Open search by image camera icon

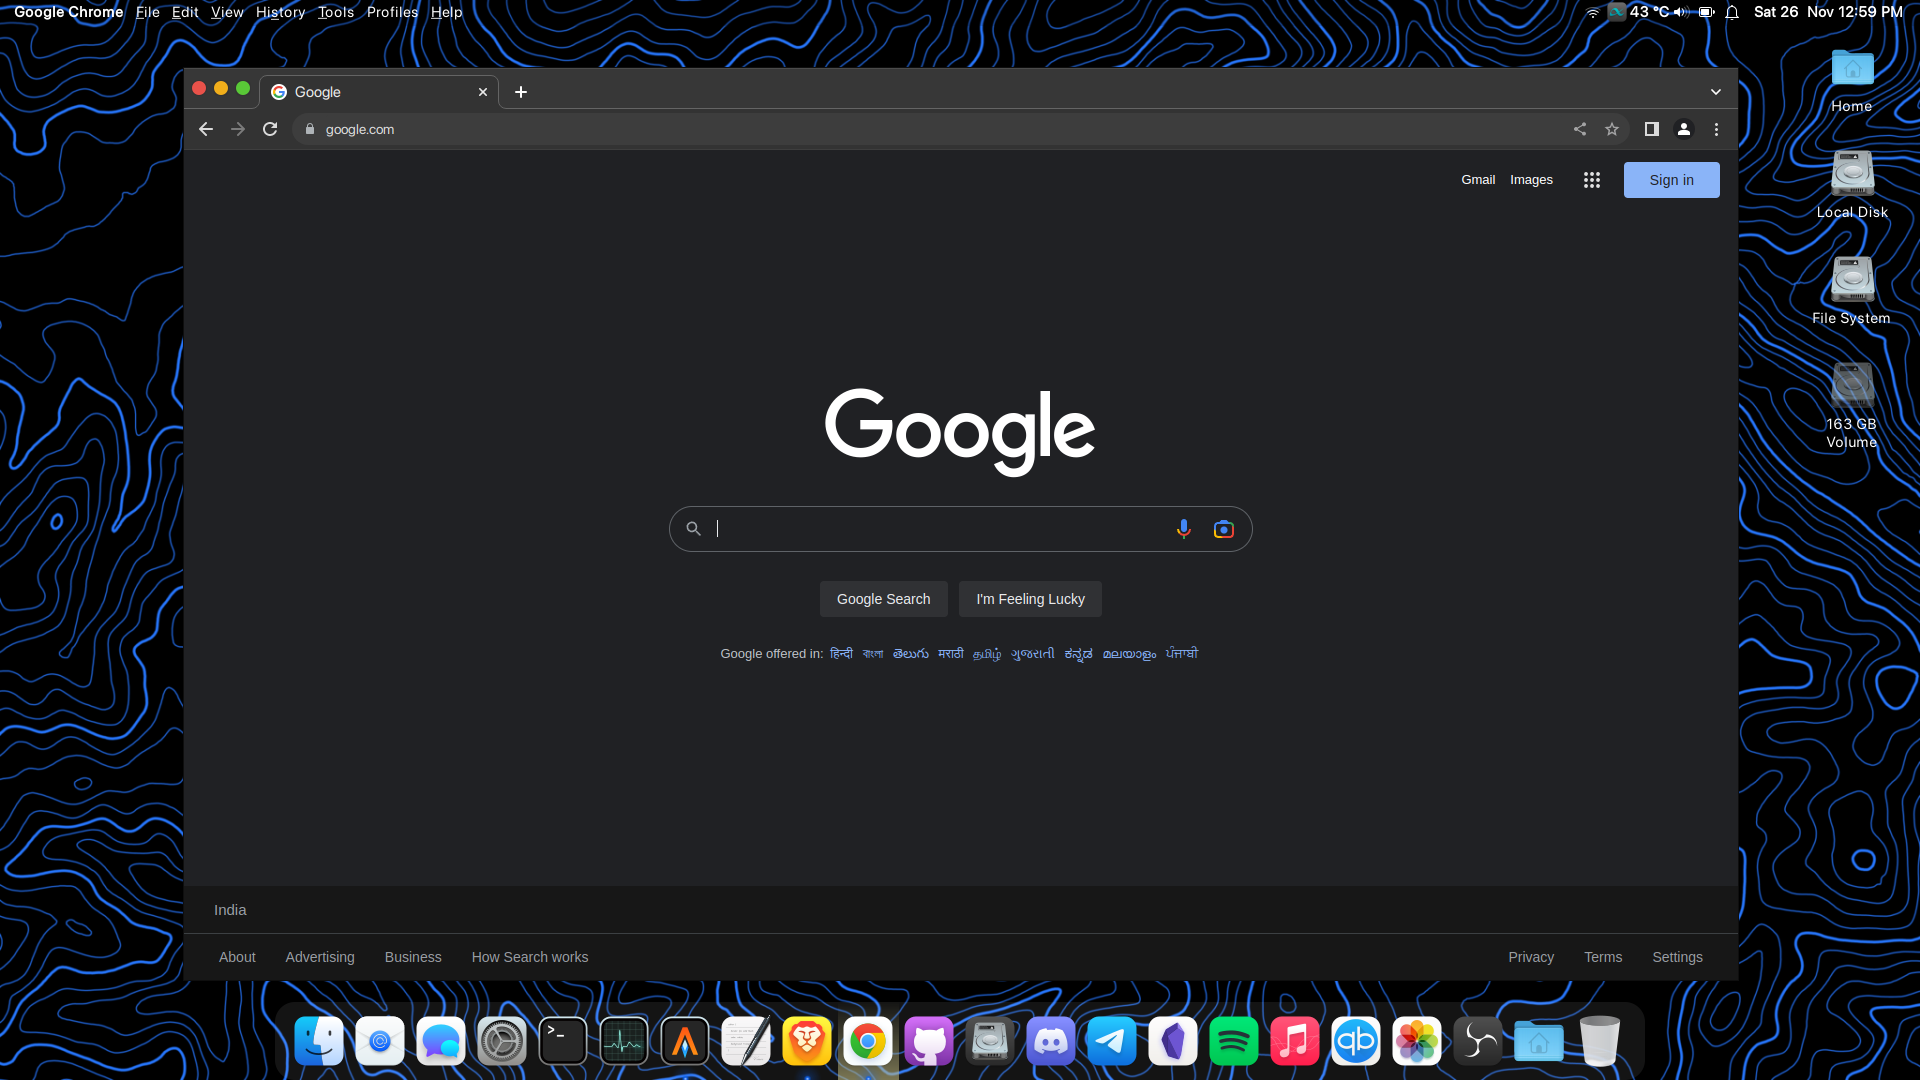click(x=1223, y=529)
